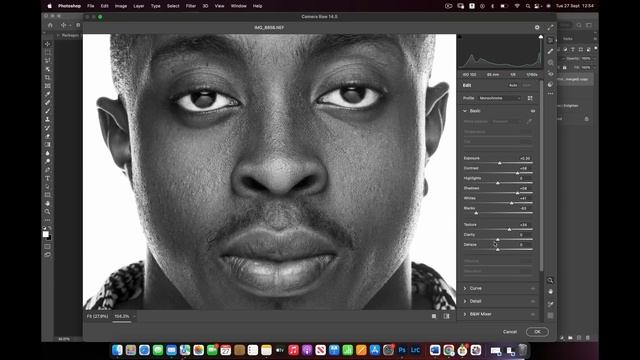The height and width of the screenshot is (360, 640).
Task: Click the Cancel button
Action: [510, 332]
